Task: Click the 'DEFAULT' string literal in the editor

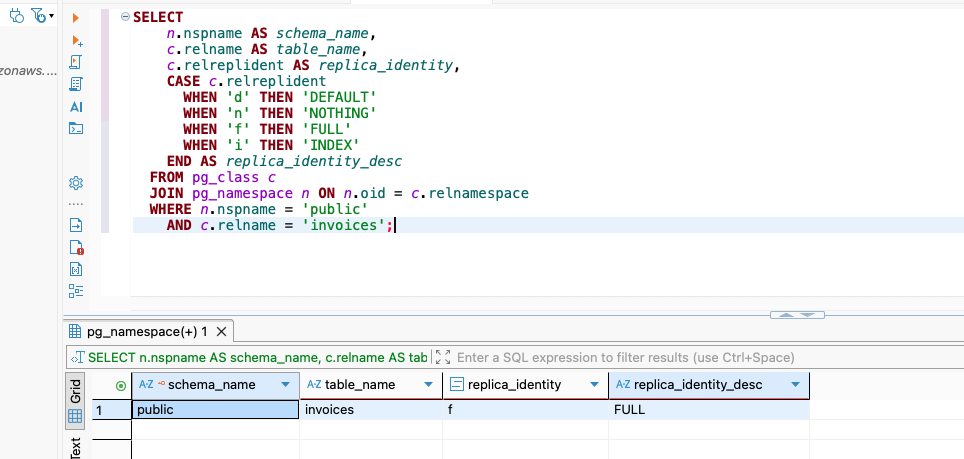Action: (x=339, y=98)
